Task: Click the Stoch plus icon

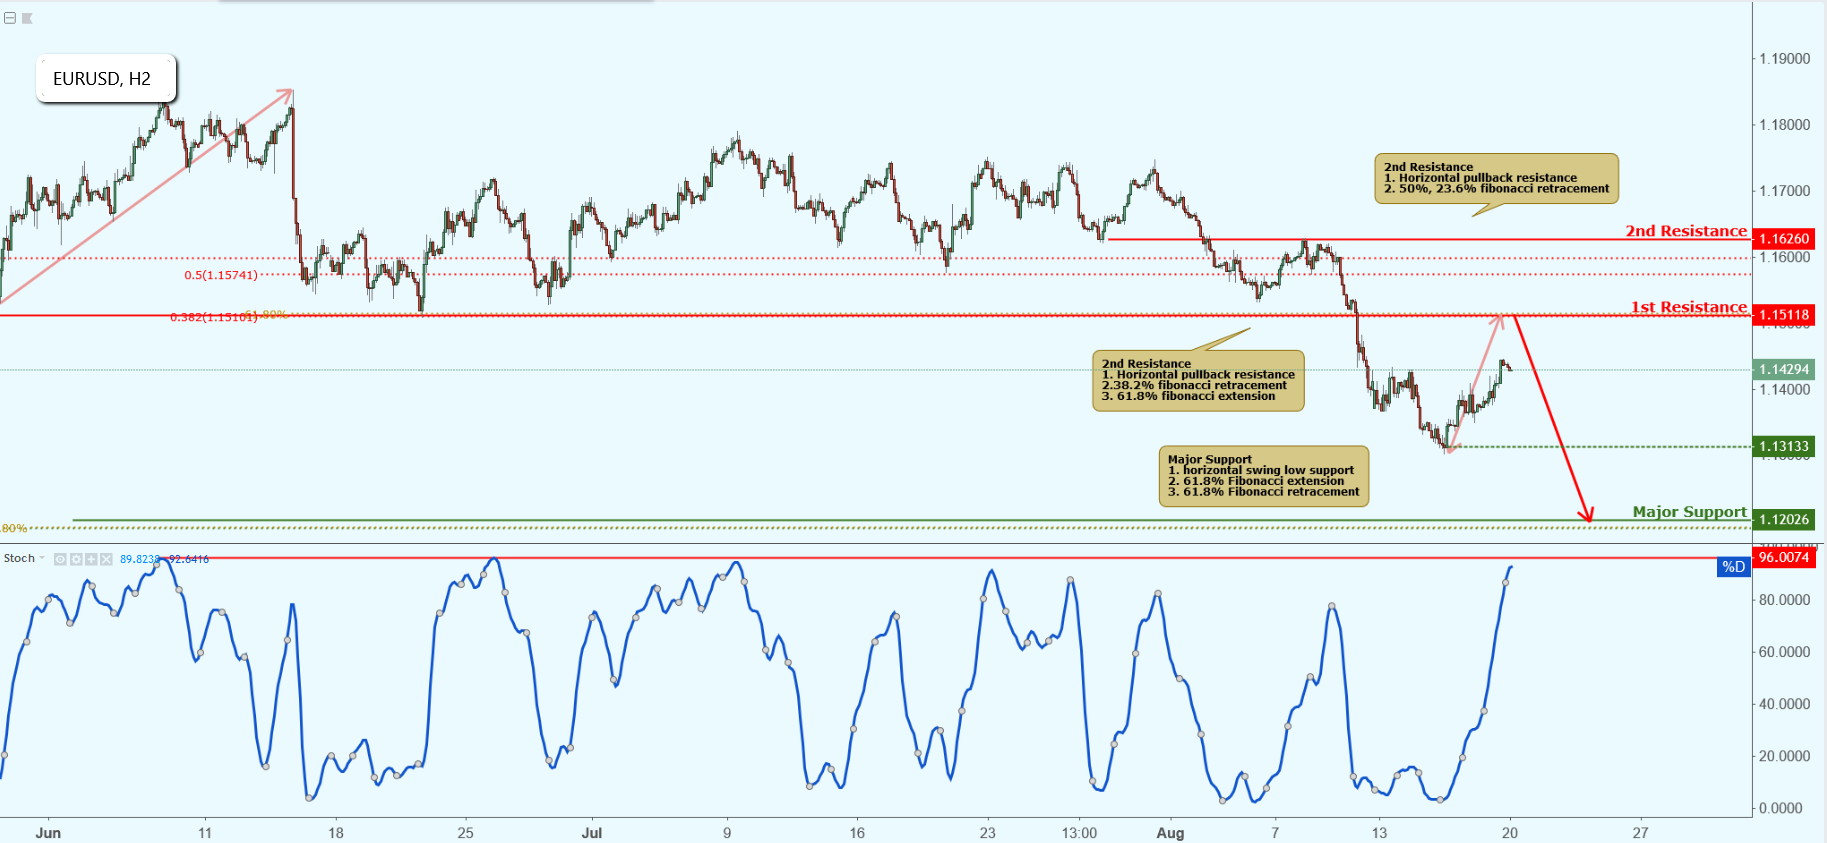Action: point(91,559)
